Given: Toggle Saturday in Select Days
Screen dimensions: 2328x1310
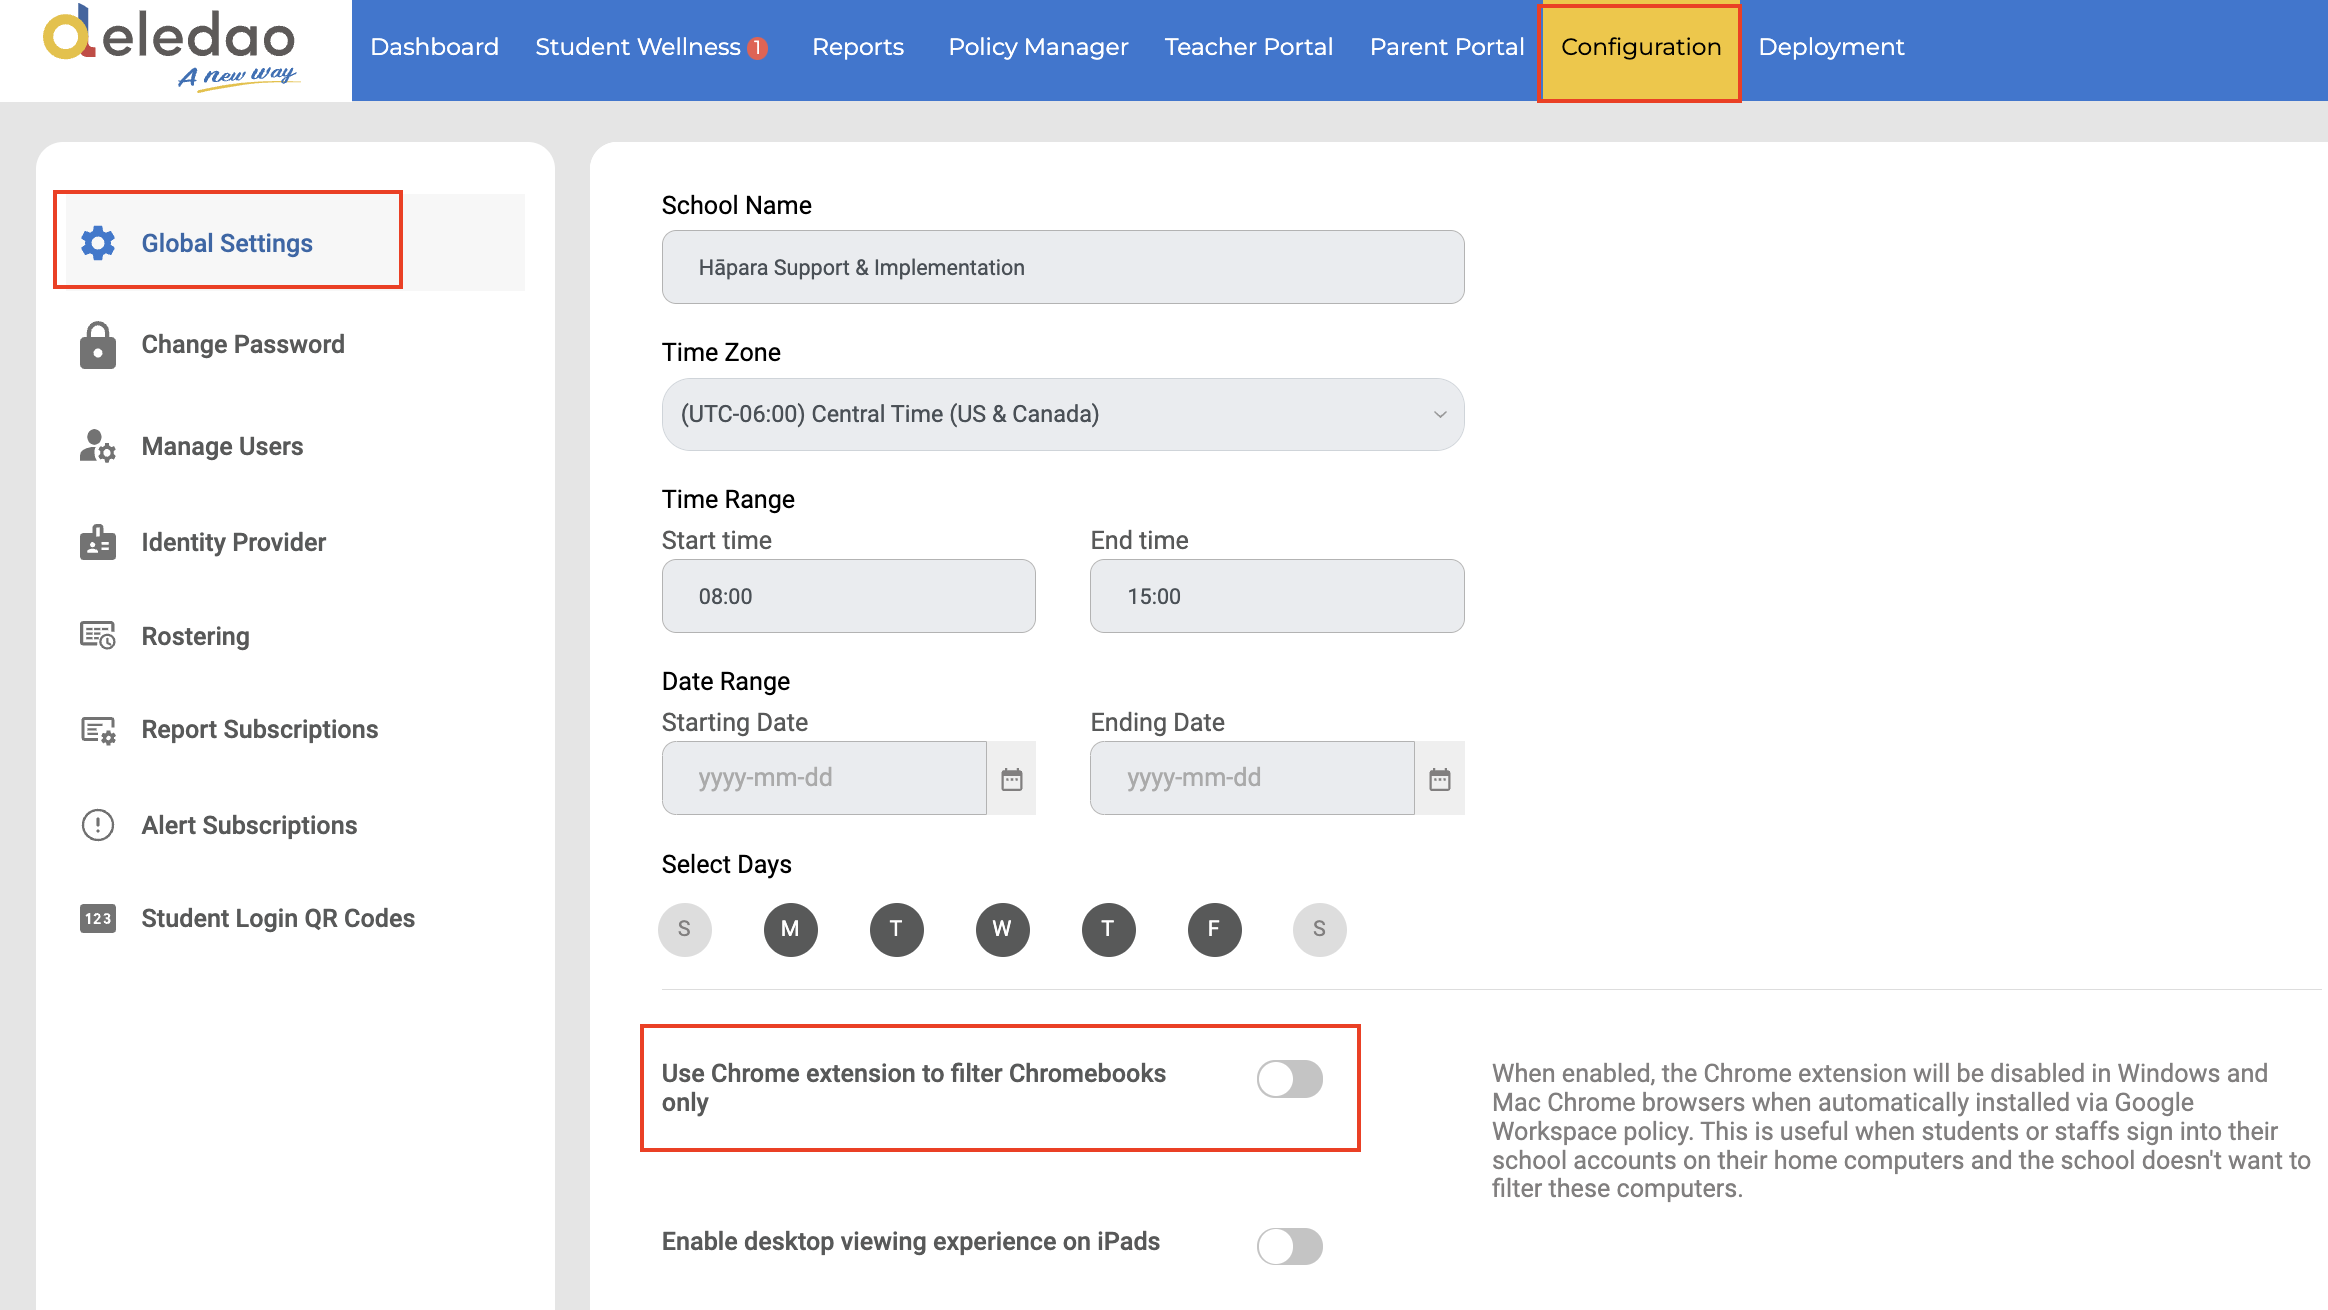Looking at the screenshot, I should [1320, 930].
